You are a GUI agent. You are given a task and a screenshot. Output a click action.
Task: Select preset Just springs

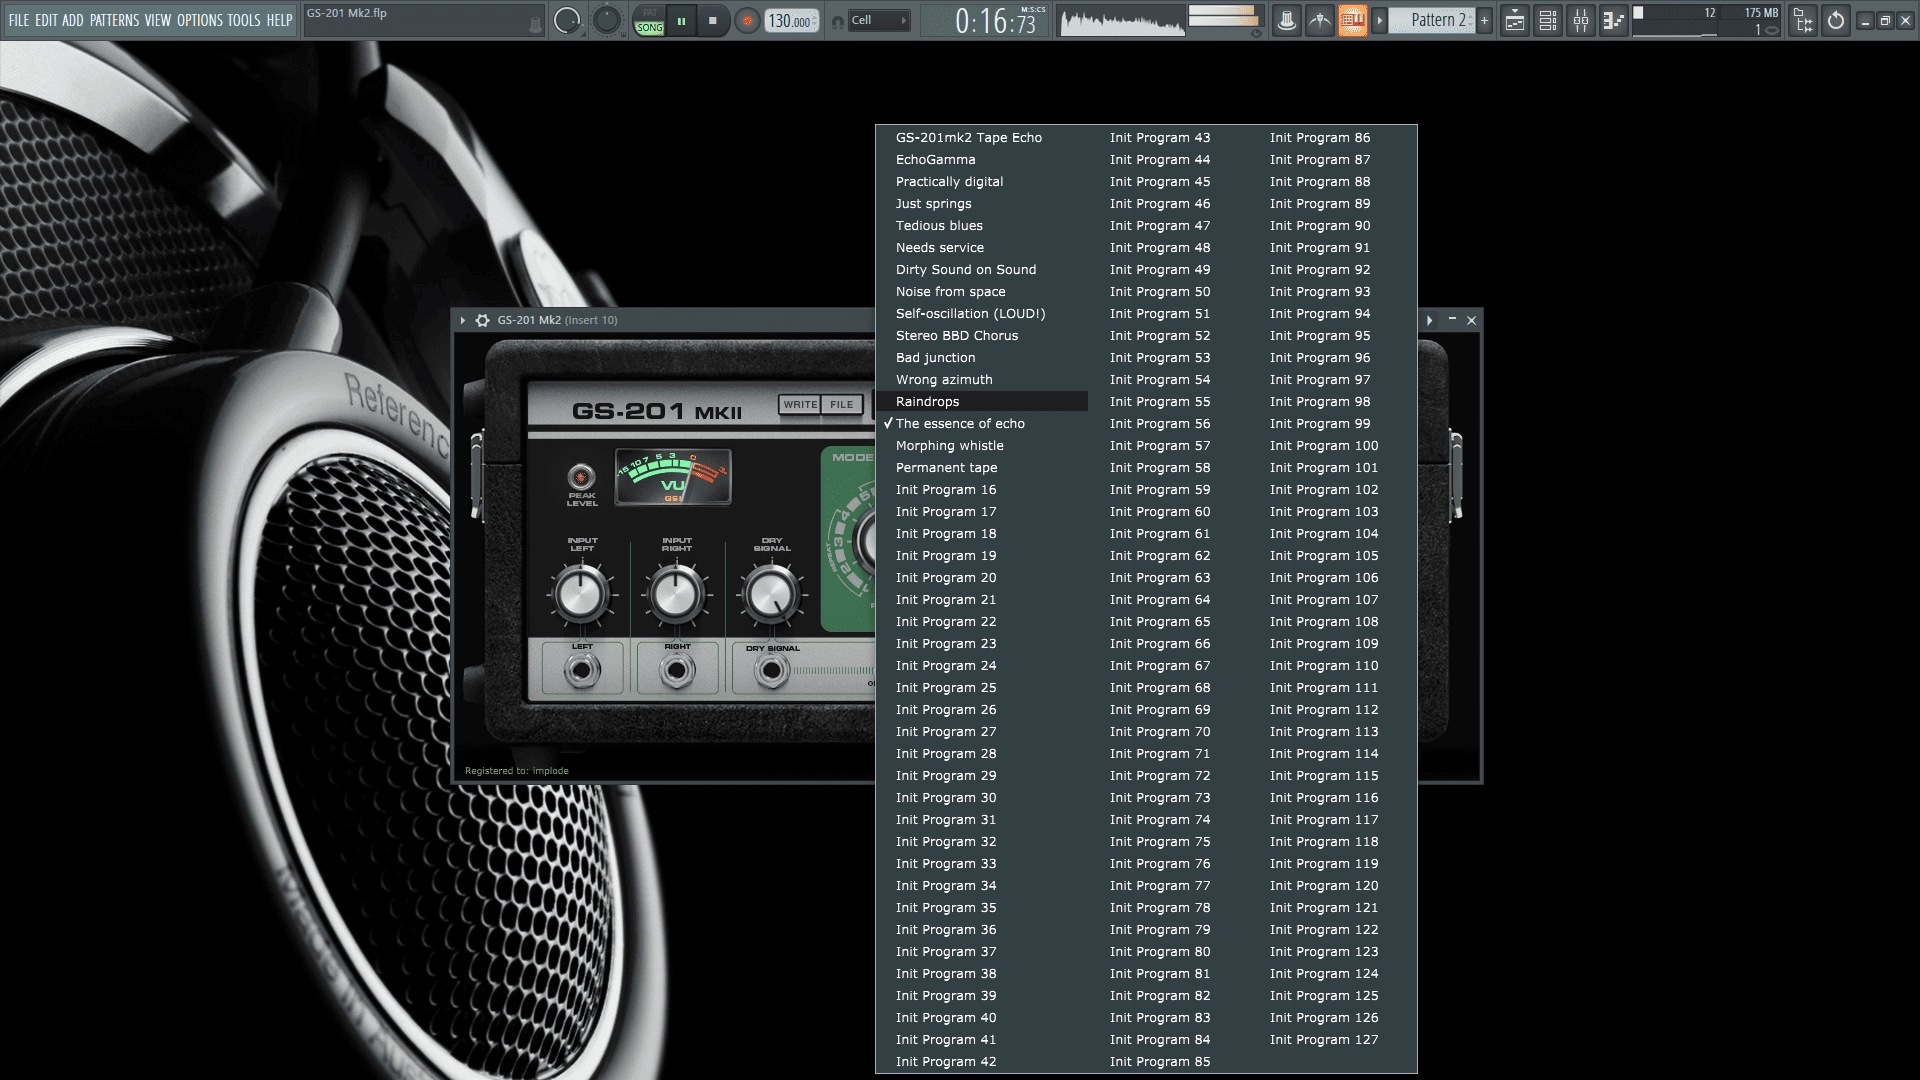[x=982, y=203]
